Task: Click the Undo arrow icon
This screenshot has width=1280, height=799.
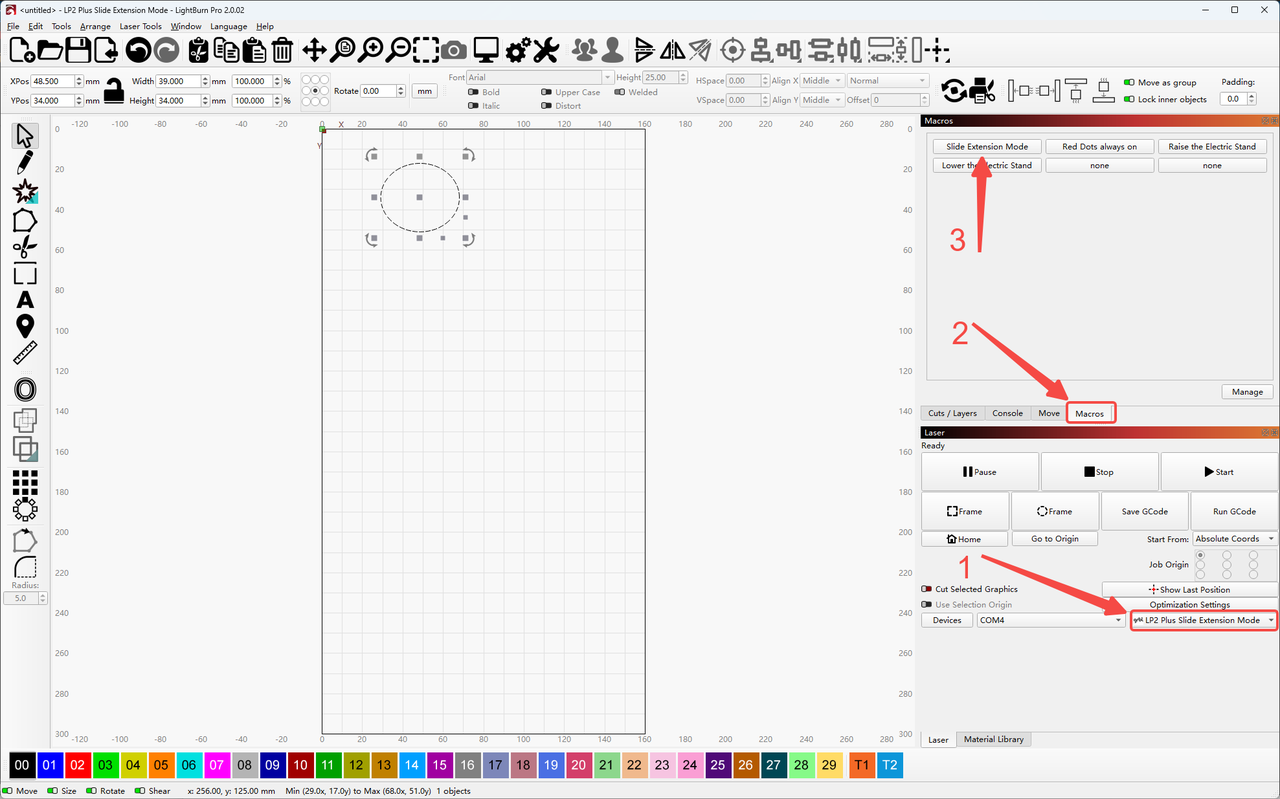Action: point(138,50)
